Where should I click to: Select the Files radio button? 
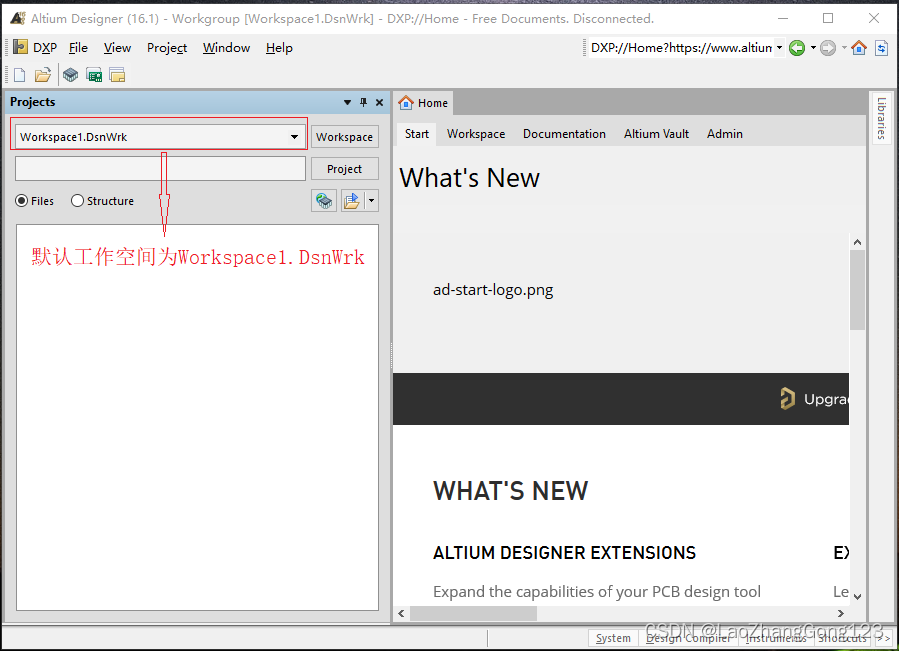pos(34,201)
